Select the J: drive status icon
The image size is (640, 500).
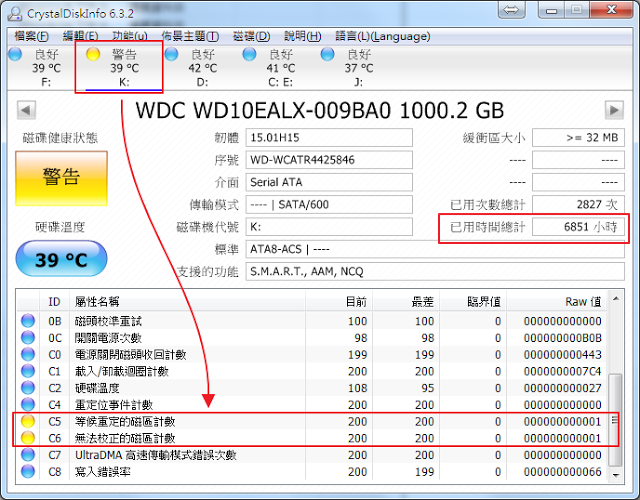(327, 54)
